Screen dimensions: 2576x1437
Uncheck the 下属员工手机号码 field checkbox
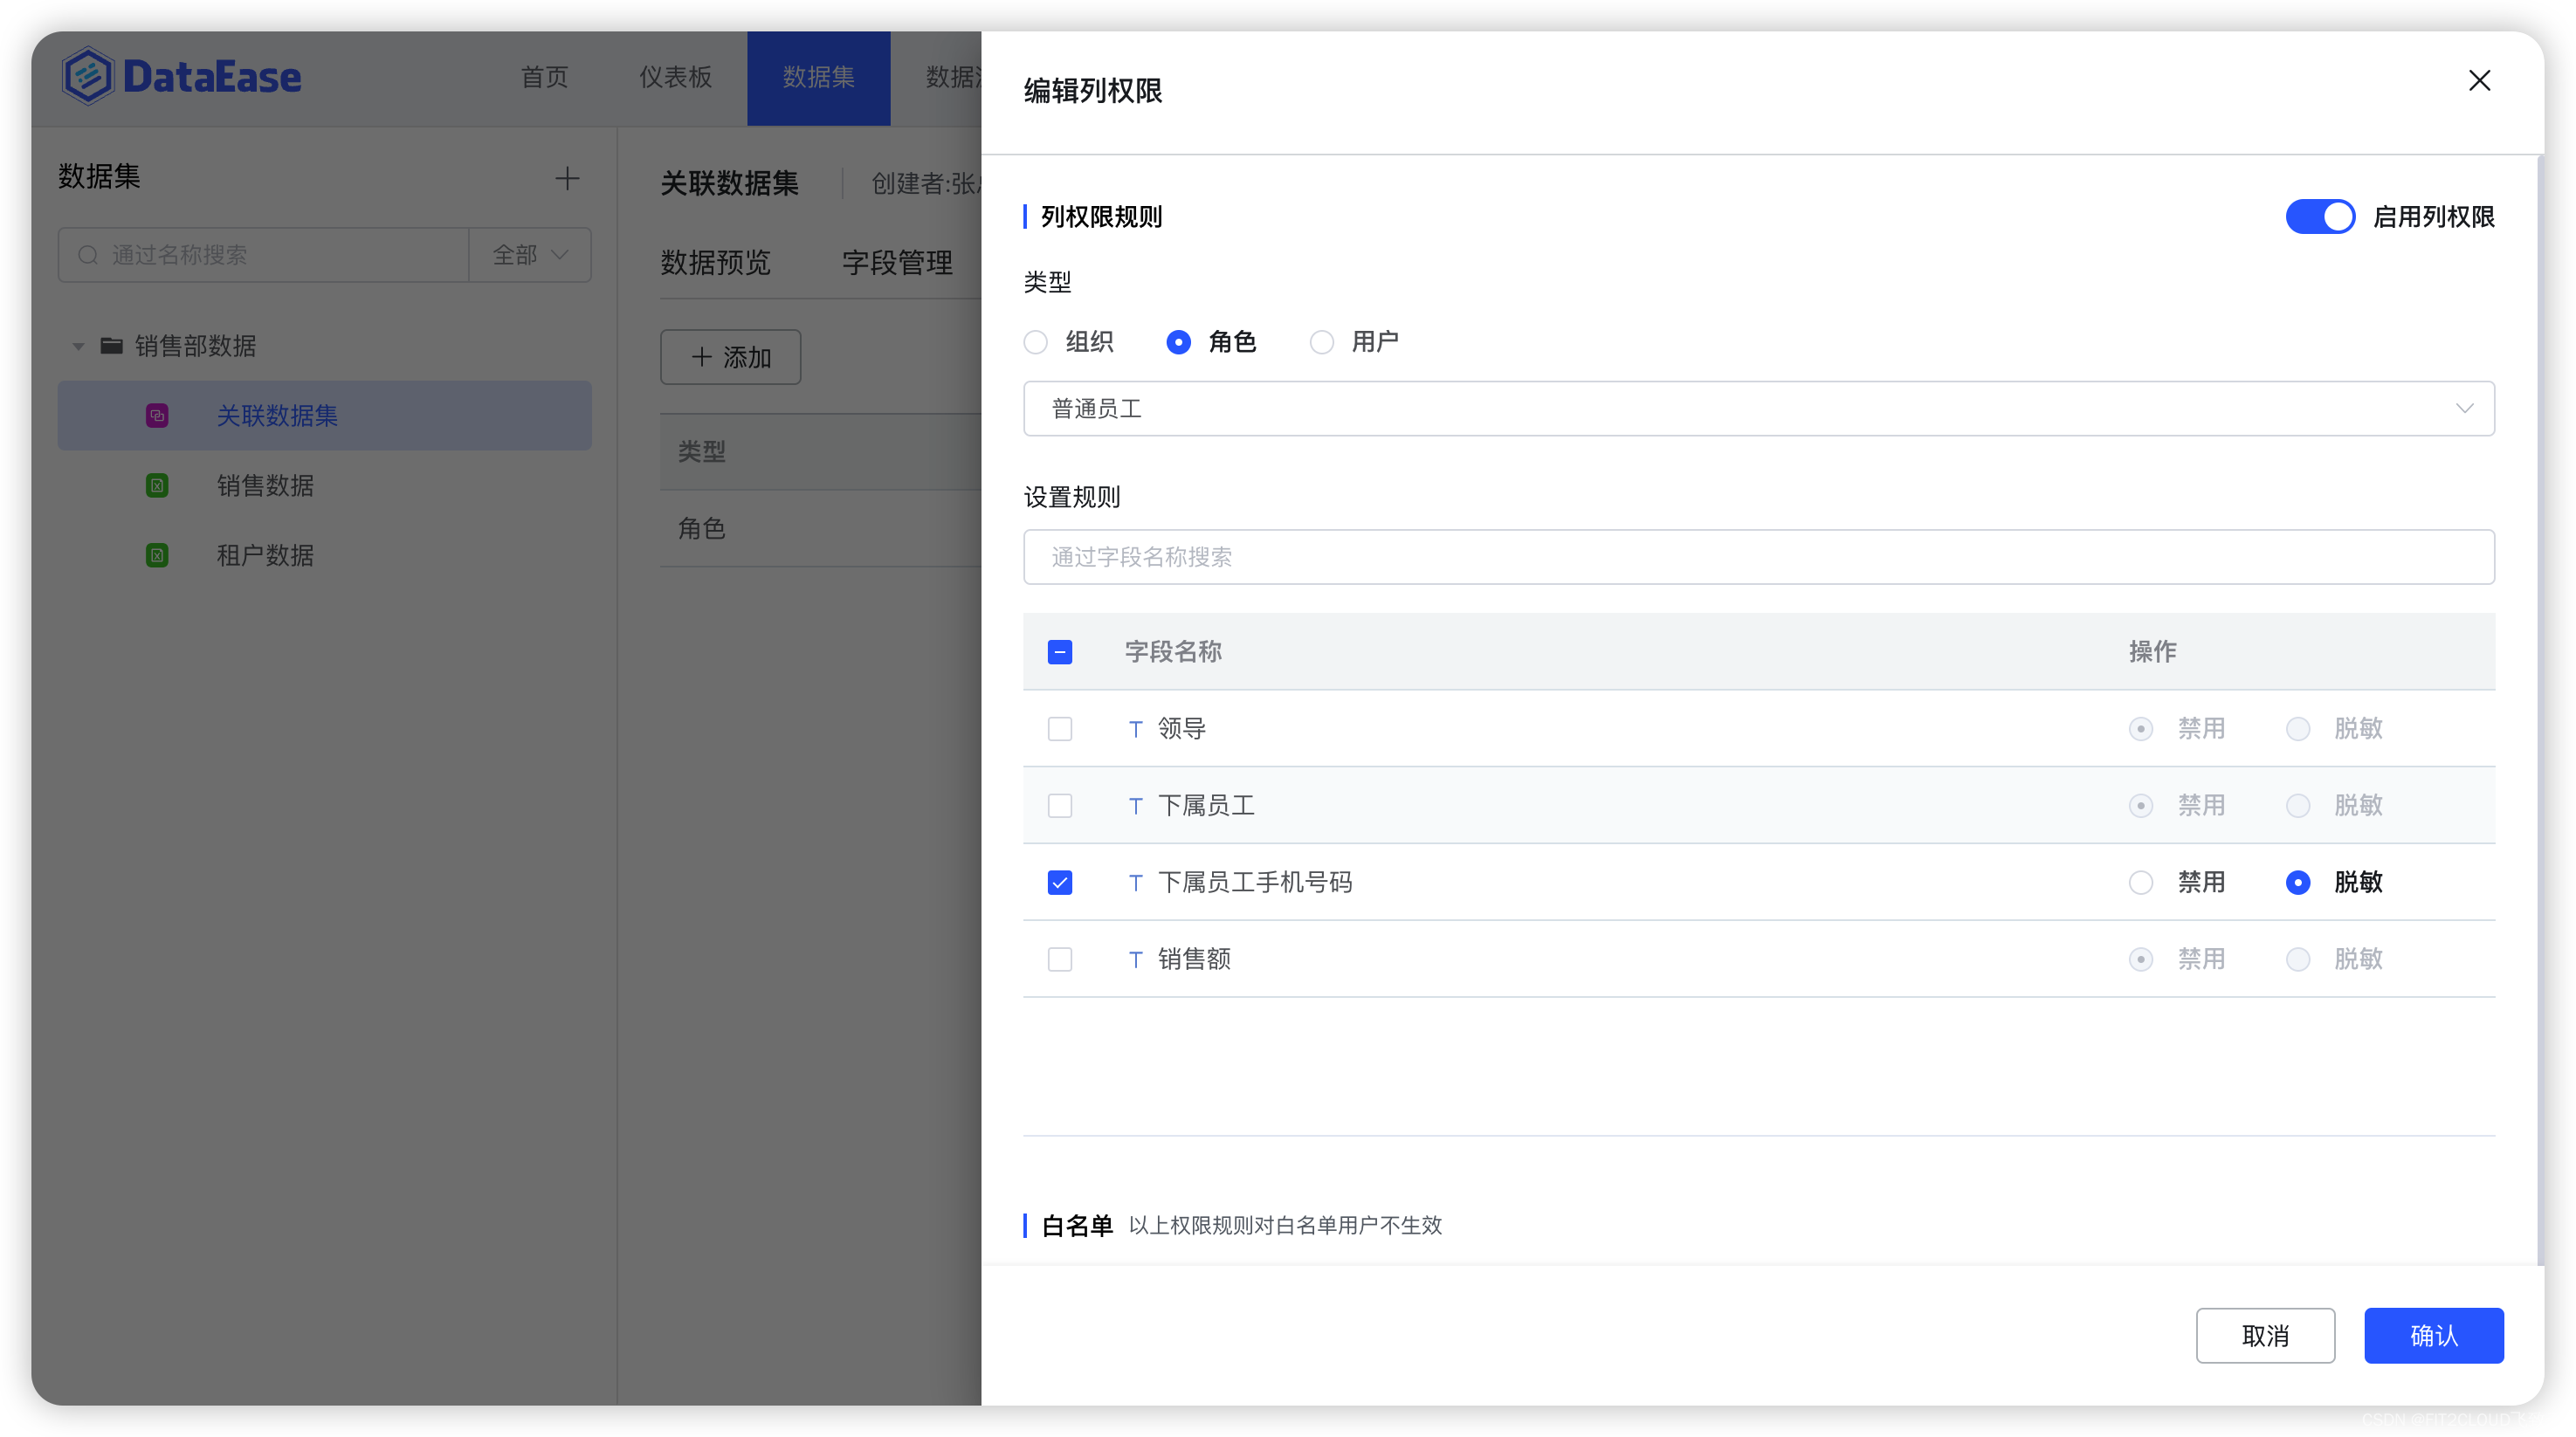[x=1060, y=882]
